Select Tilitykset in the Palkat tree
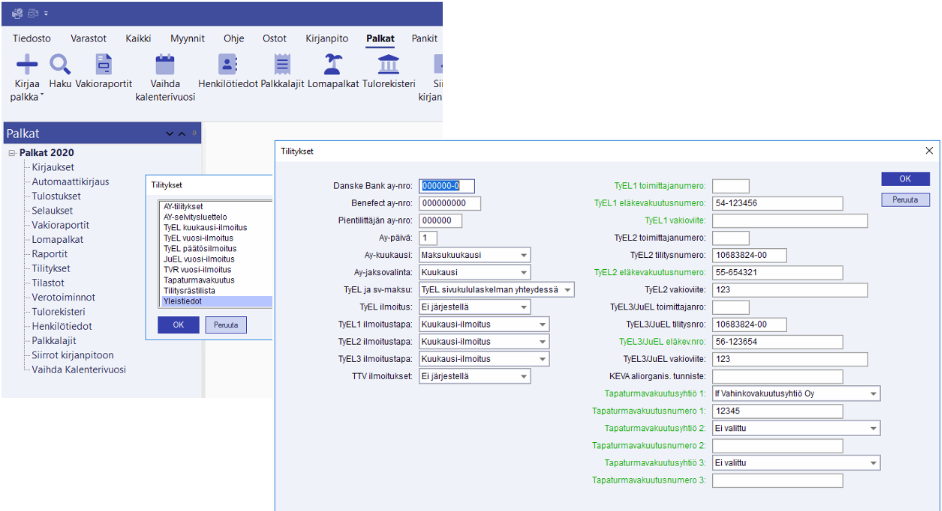The height and width of the screenshot is (511, 942). pyautogui.click(x=51, y=269)
